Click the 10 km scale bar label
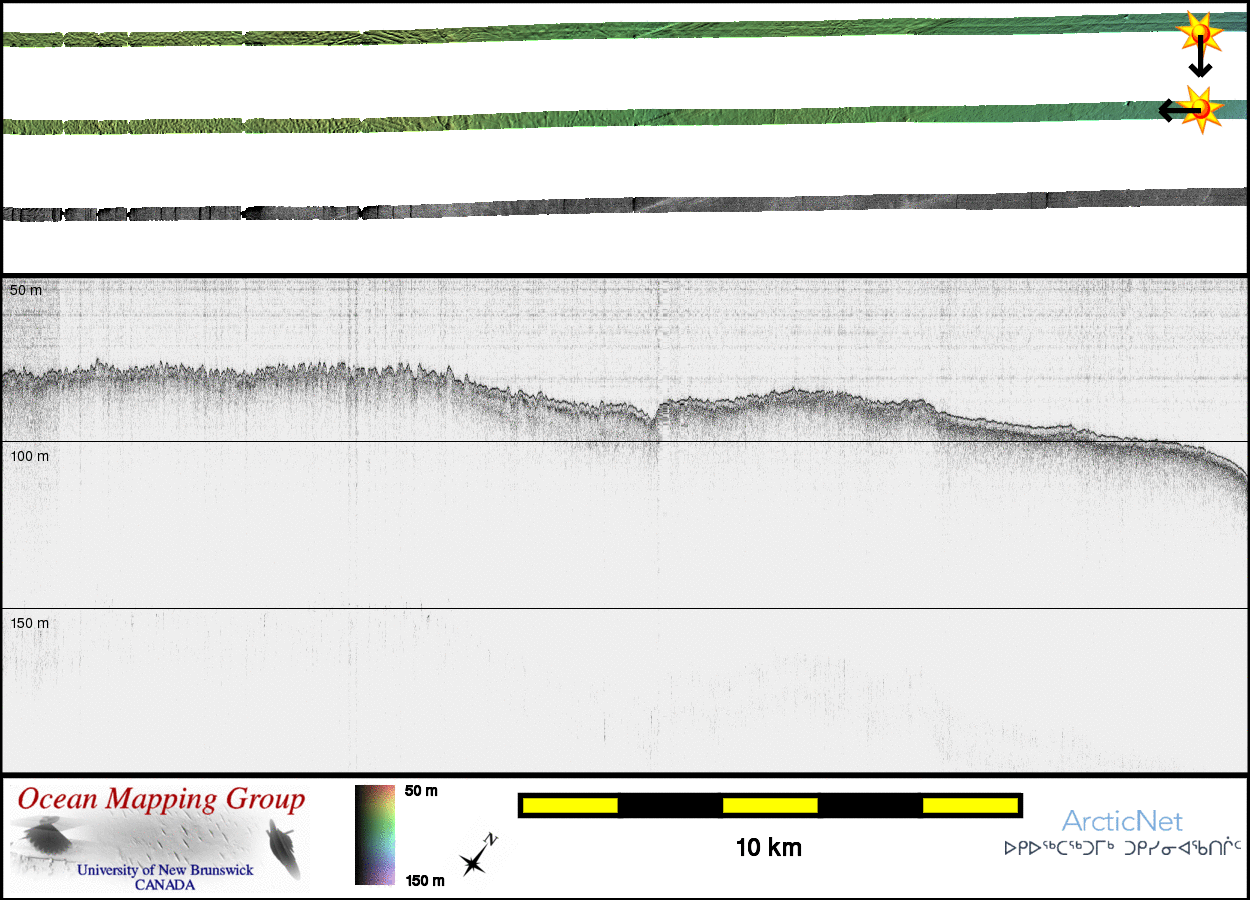1250x900 pixels. click(x=768, y=848)
